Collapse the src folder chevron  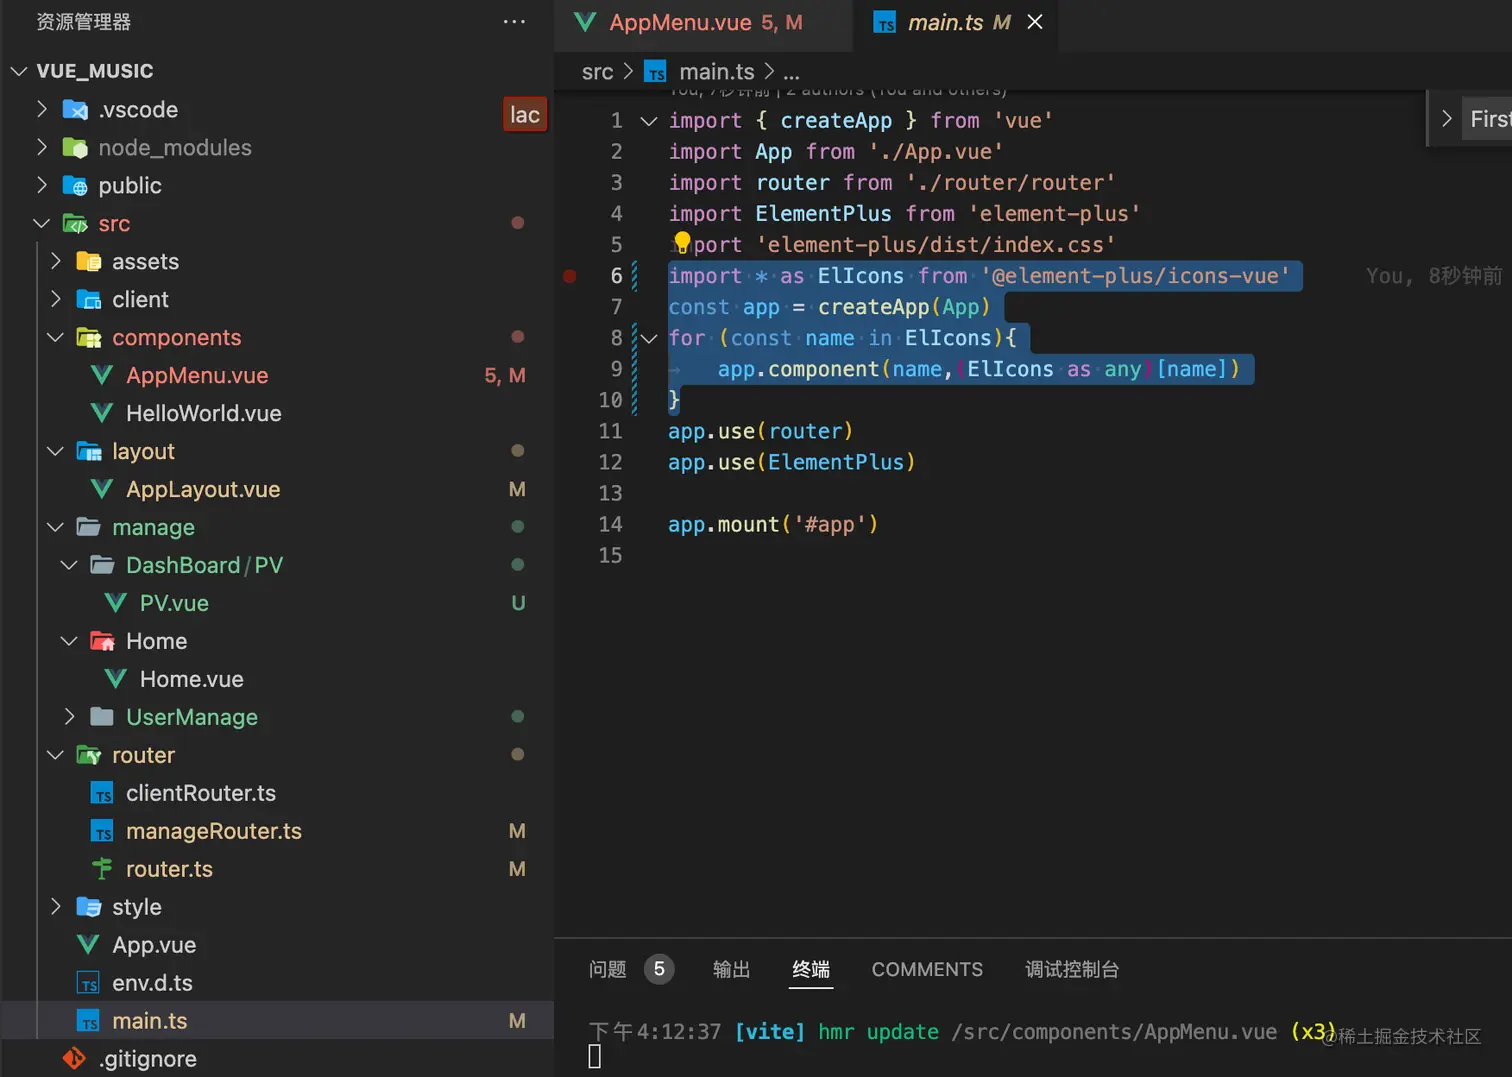point(41,223)
